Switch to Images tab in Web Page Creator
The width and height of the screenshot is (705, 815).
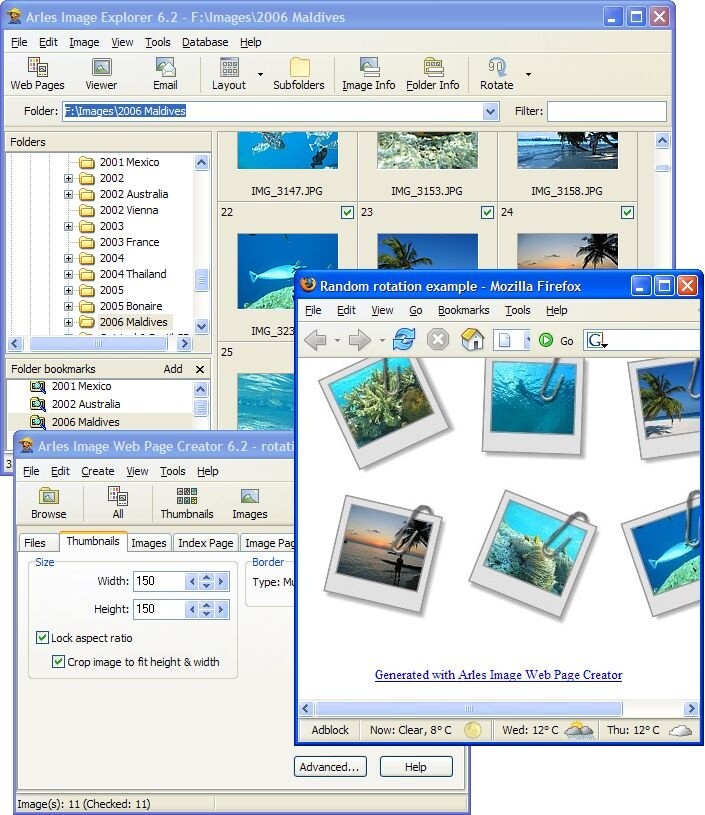tap(149, 543)
